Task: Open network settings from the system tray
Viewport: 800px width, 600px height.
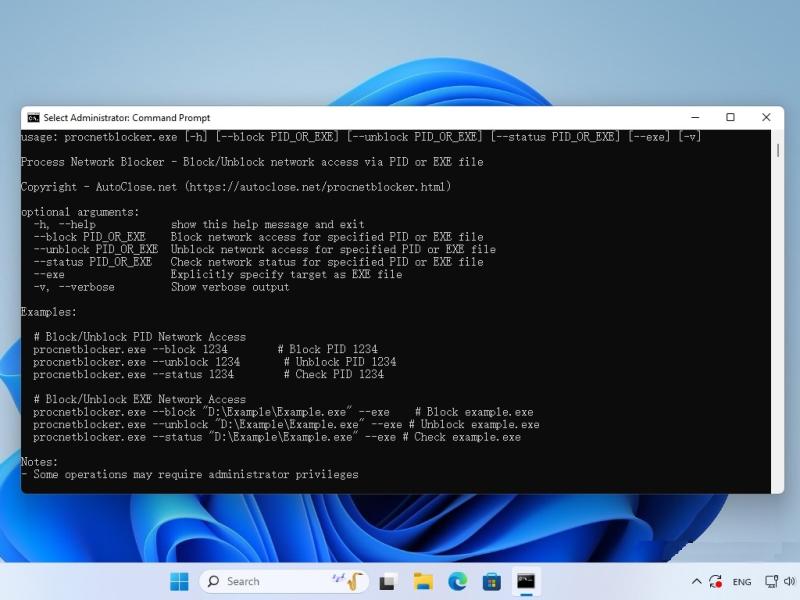Action: point(771,581)
